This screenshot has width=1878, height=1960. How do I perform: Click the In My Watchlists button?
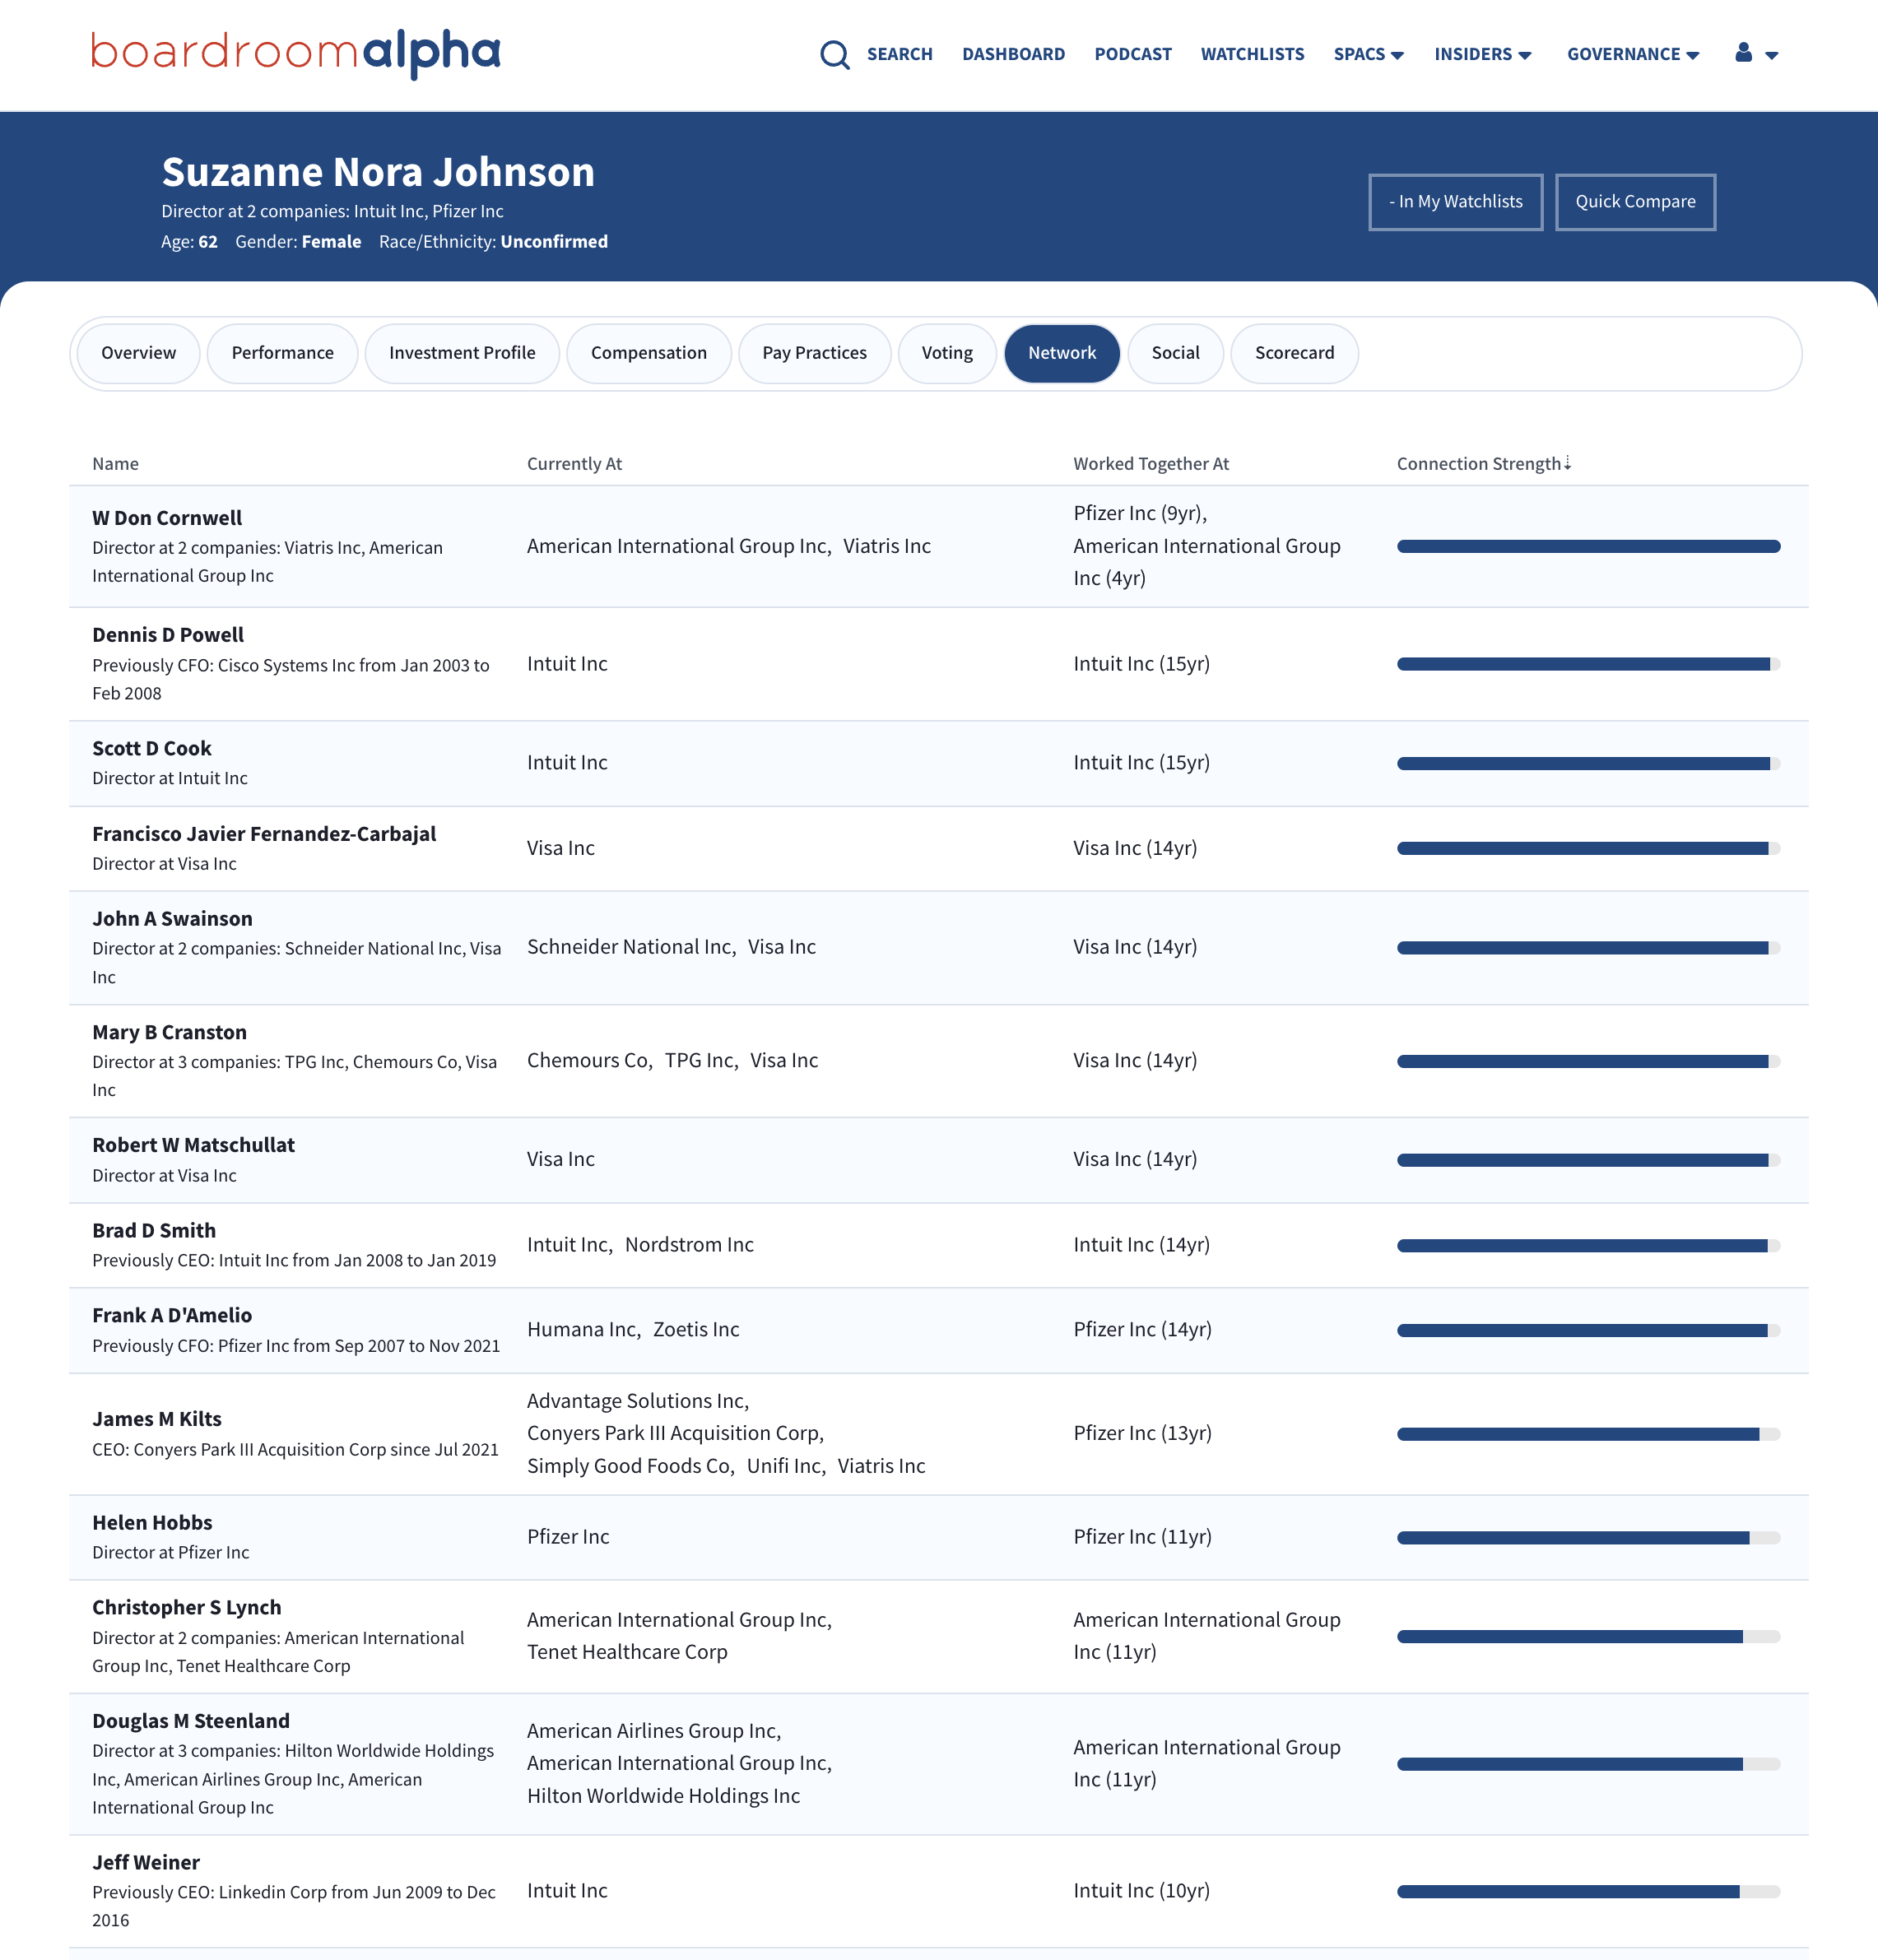1455,202
